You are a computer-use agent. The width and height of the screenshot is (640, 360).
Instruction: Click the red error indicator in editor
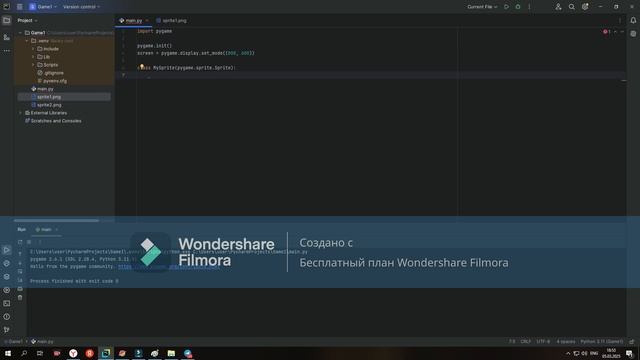click(x=607, y=32)
